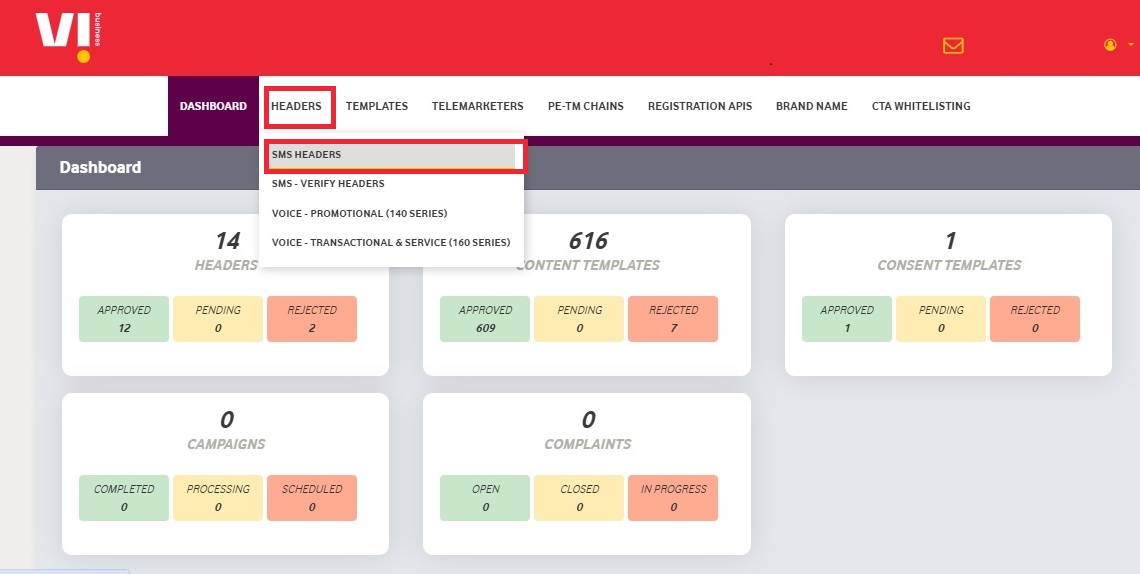Open the PE-TM Chains menu
This screenshot has width=1140, height=574.
tap(586, 106)
